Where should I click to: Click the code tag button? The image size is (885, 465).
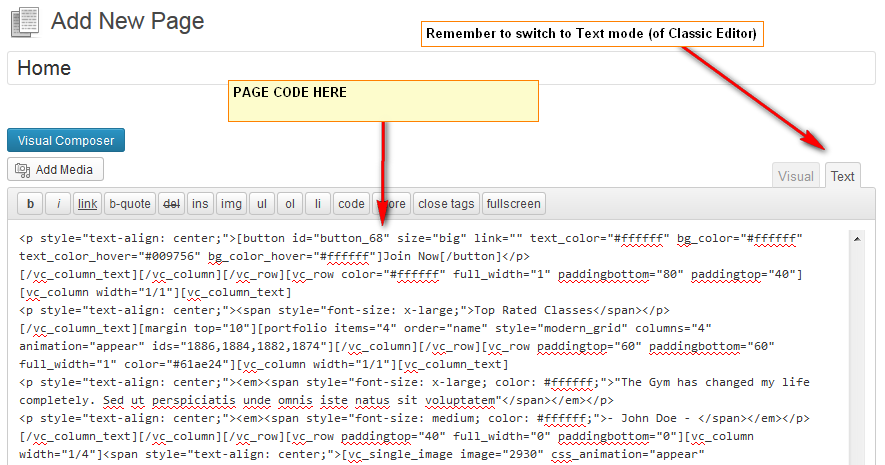tap(351, 204)
